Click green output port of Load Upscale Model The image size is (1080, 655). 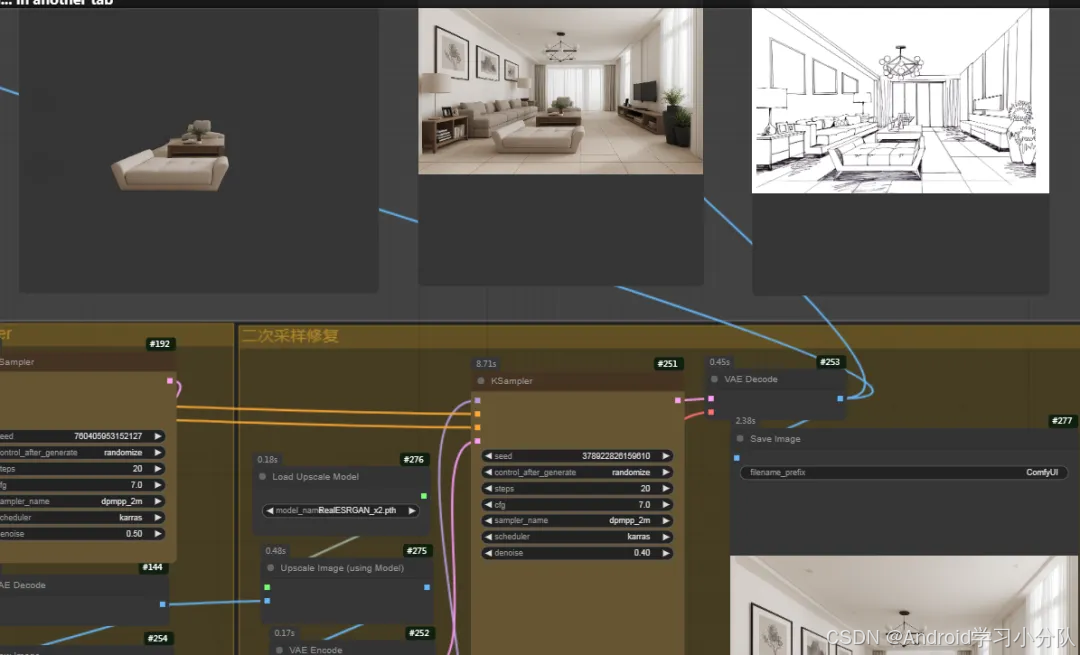424,496
